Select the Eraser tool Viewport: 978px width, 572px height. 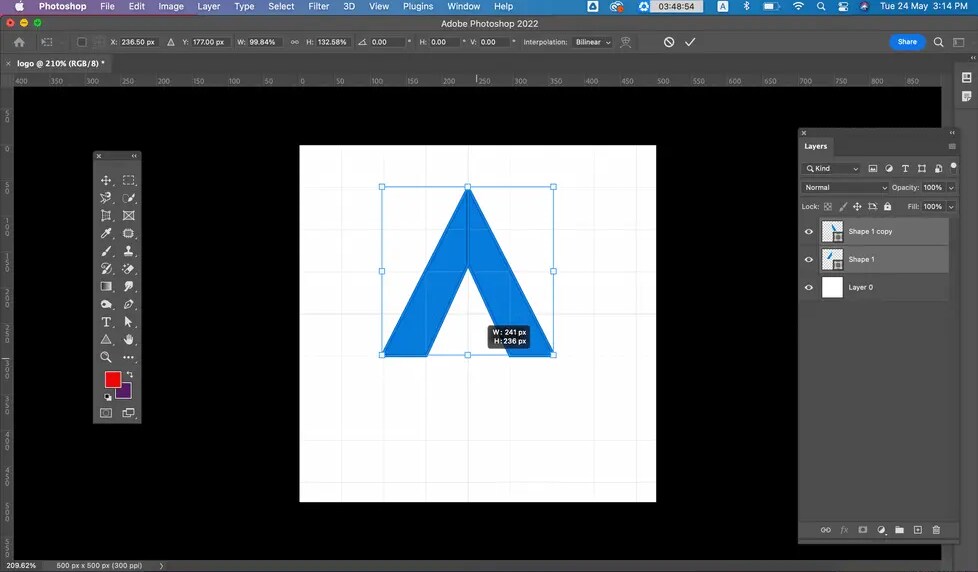[x=128, y=268]
